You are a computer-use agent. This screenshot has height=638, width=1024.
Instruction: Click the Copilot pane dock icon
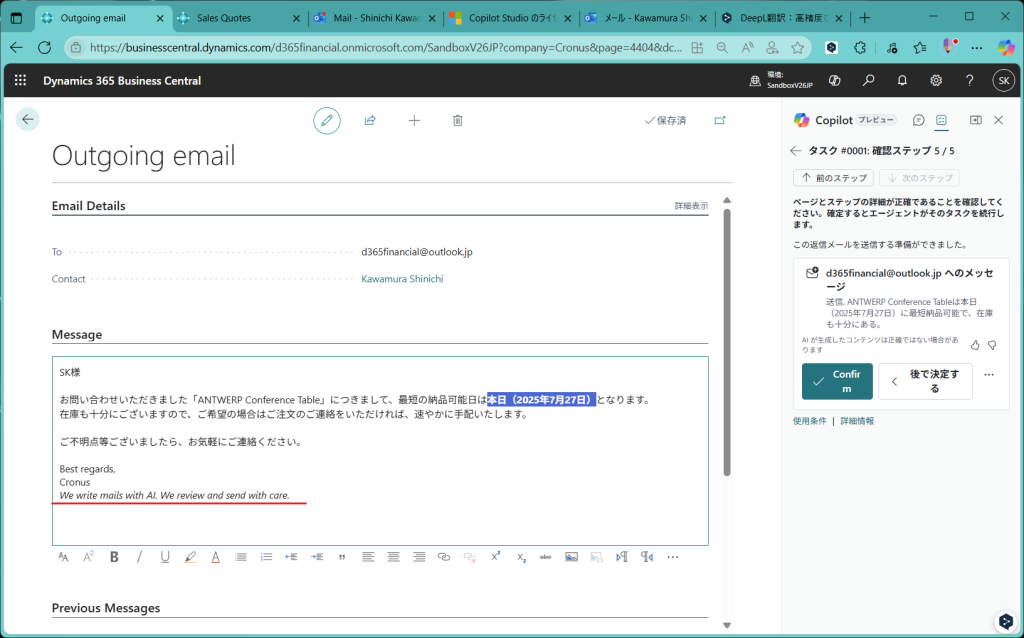(976, 120)
